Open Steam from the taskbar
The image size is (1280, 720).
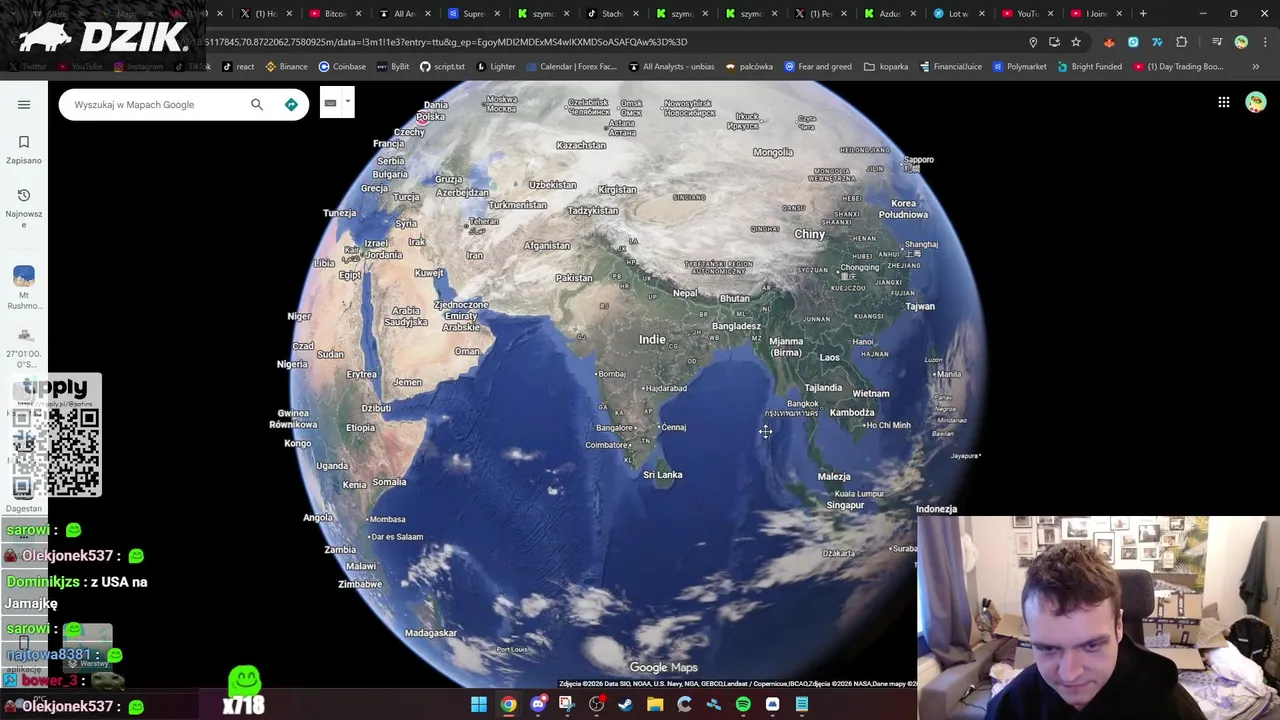pos(625,705)
